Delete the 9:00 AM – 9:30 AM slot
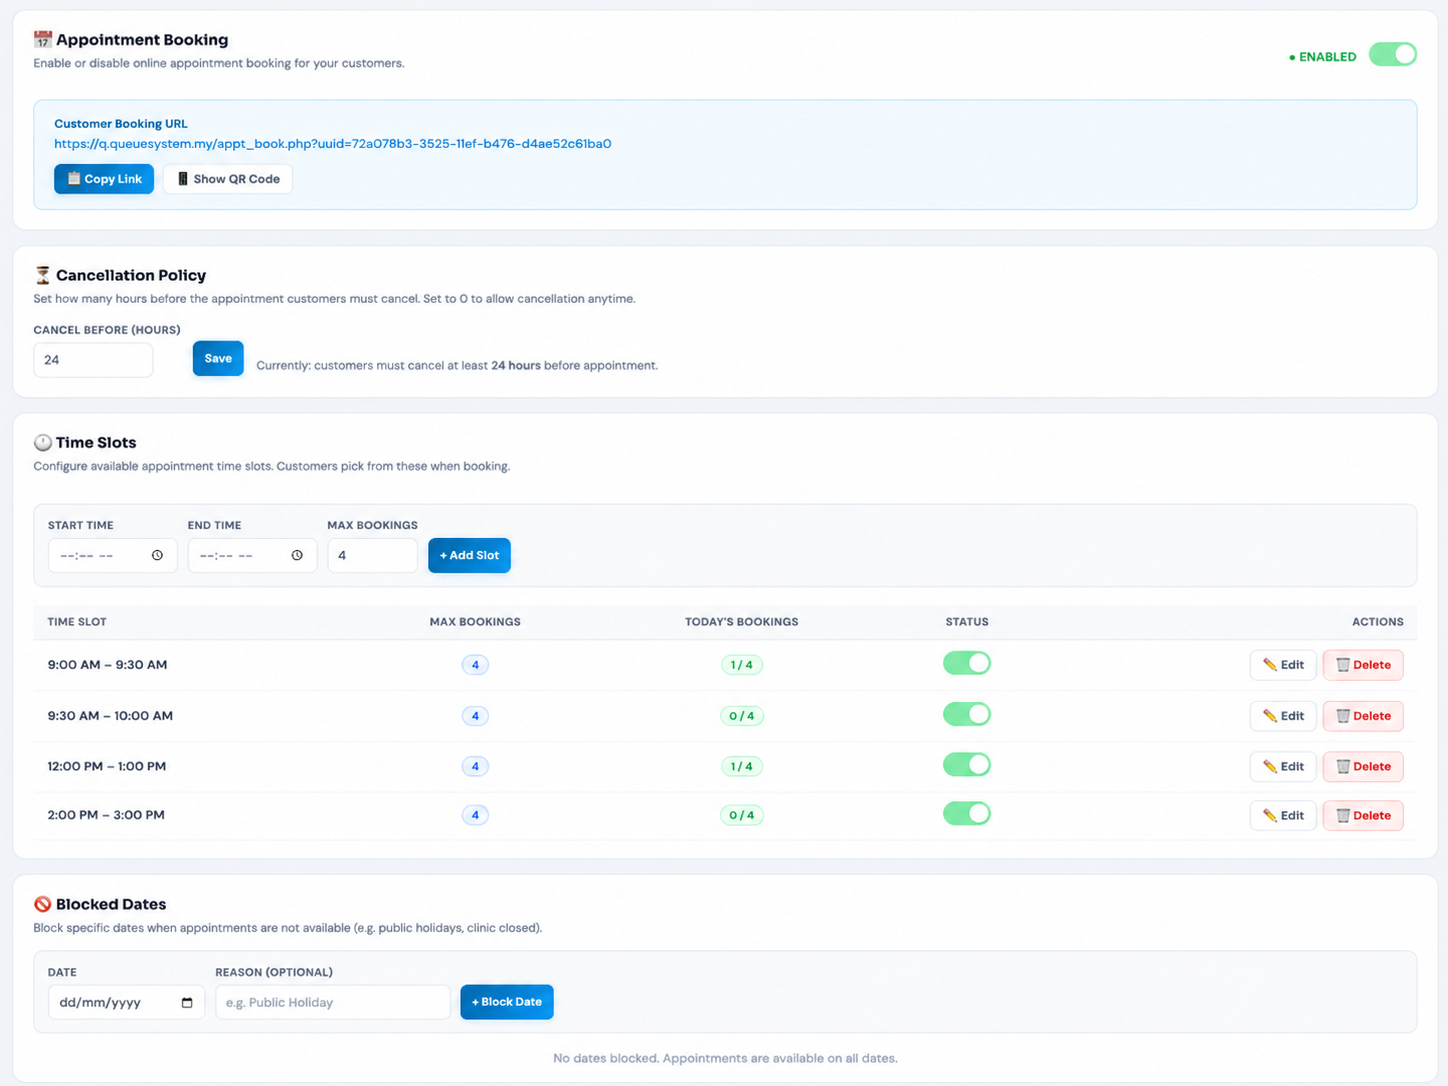Image resolution: width=1448 pixels, height=1086 pixels. pos(1363,664)
